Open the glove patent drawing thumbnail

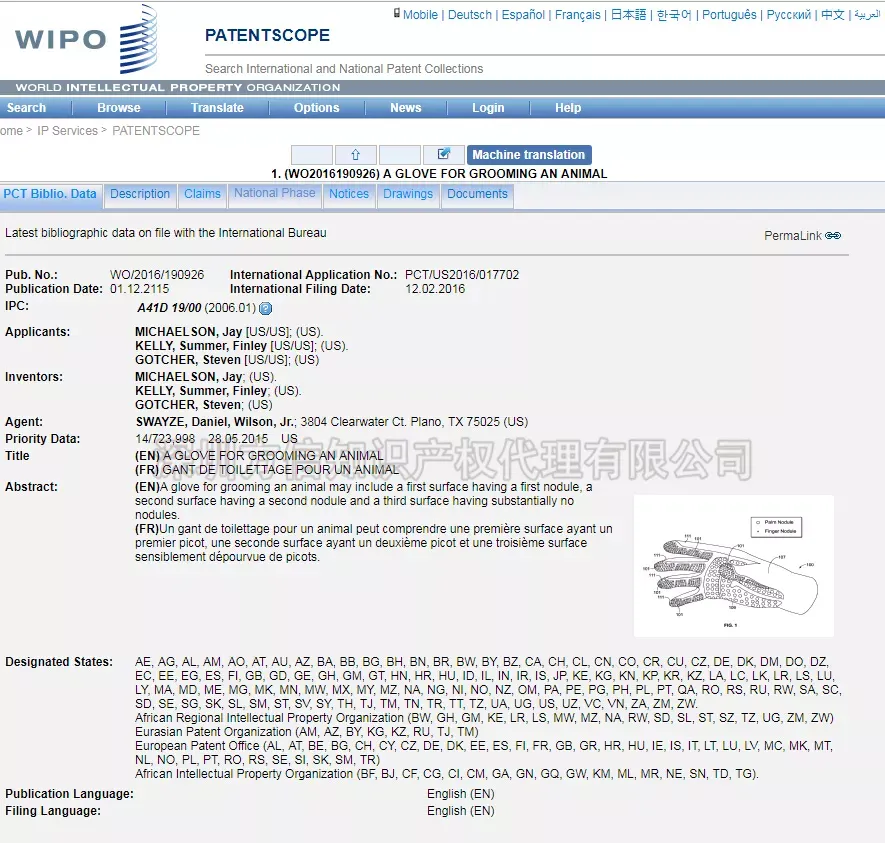pyautogui.click(x=734, y=566)
